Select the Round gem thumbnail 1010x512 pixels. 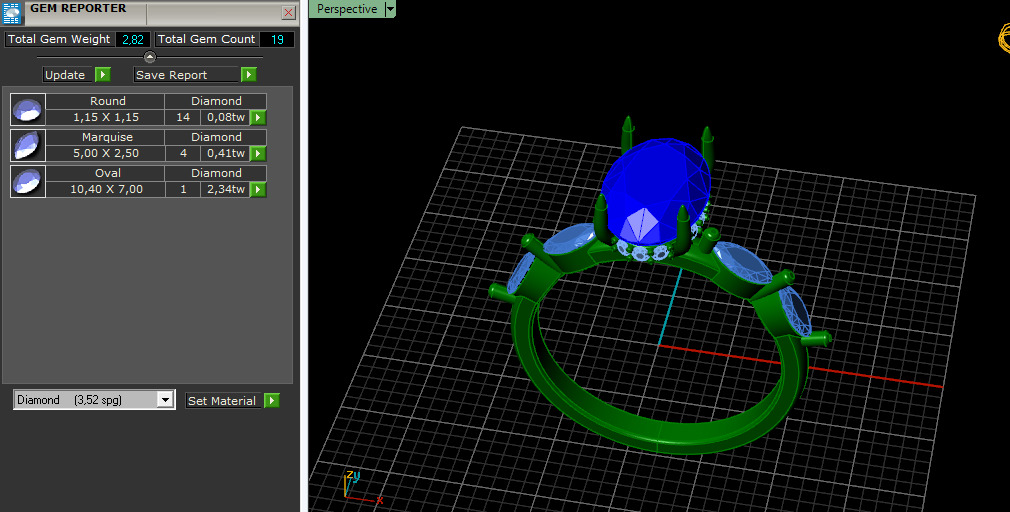(28, 109)
